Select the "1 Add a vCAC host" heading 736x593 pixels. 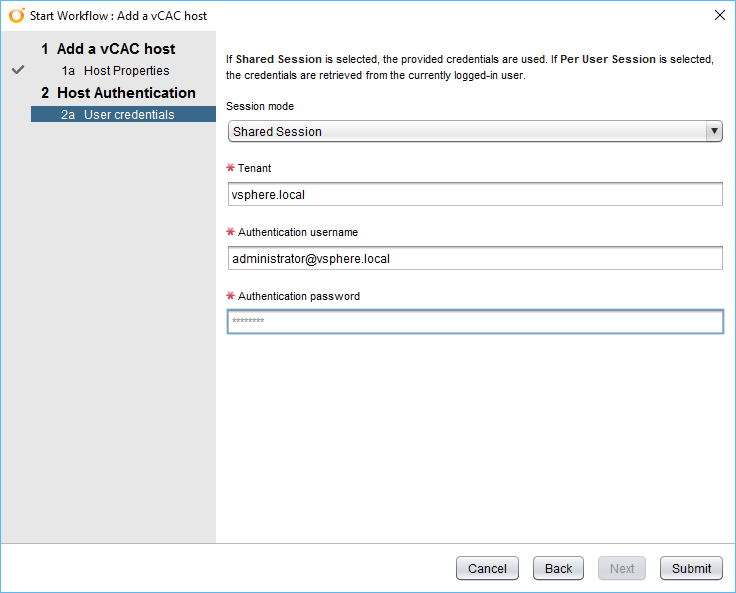point(108,49)
